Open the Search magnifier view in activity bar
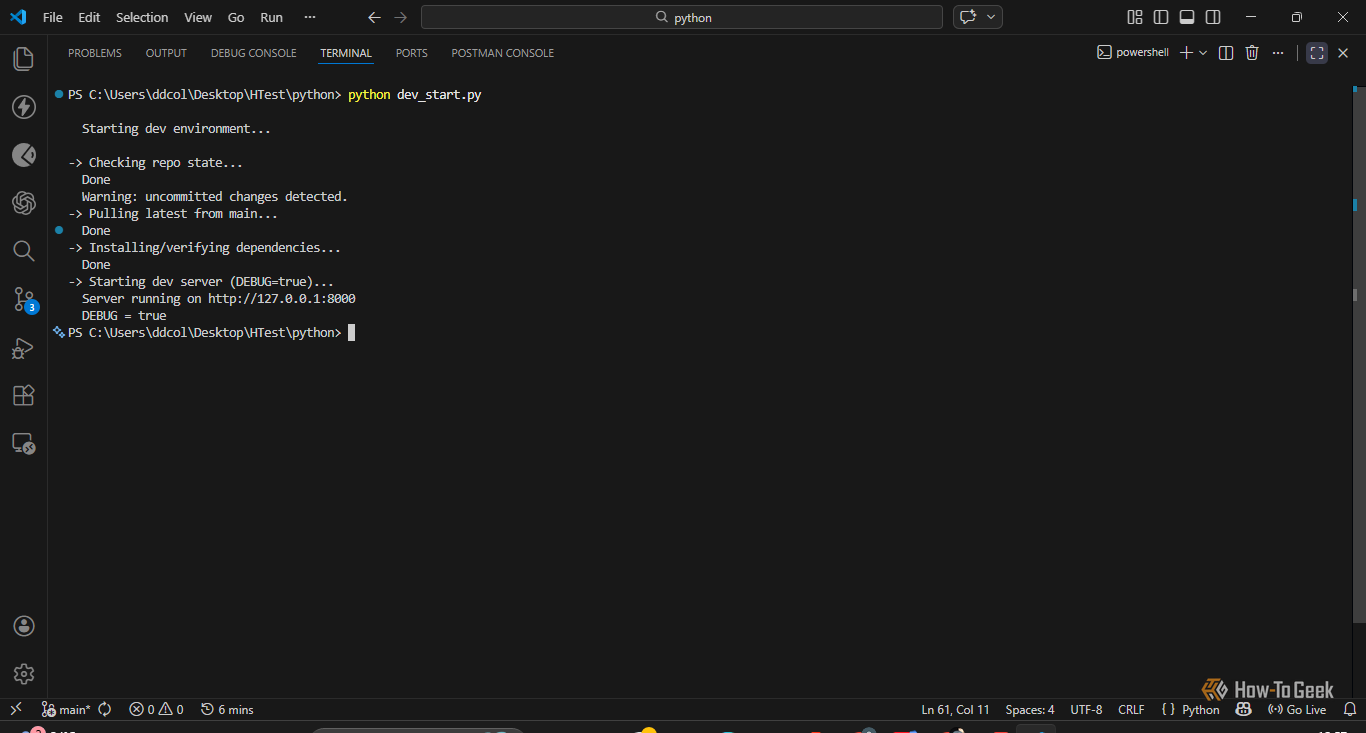Image resolution: width=1366 pixels, height=733 pixels. coord(23,251)
